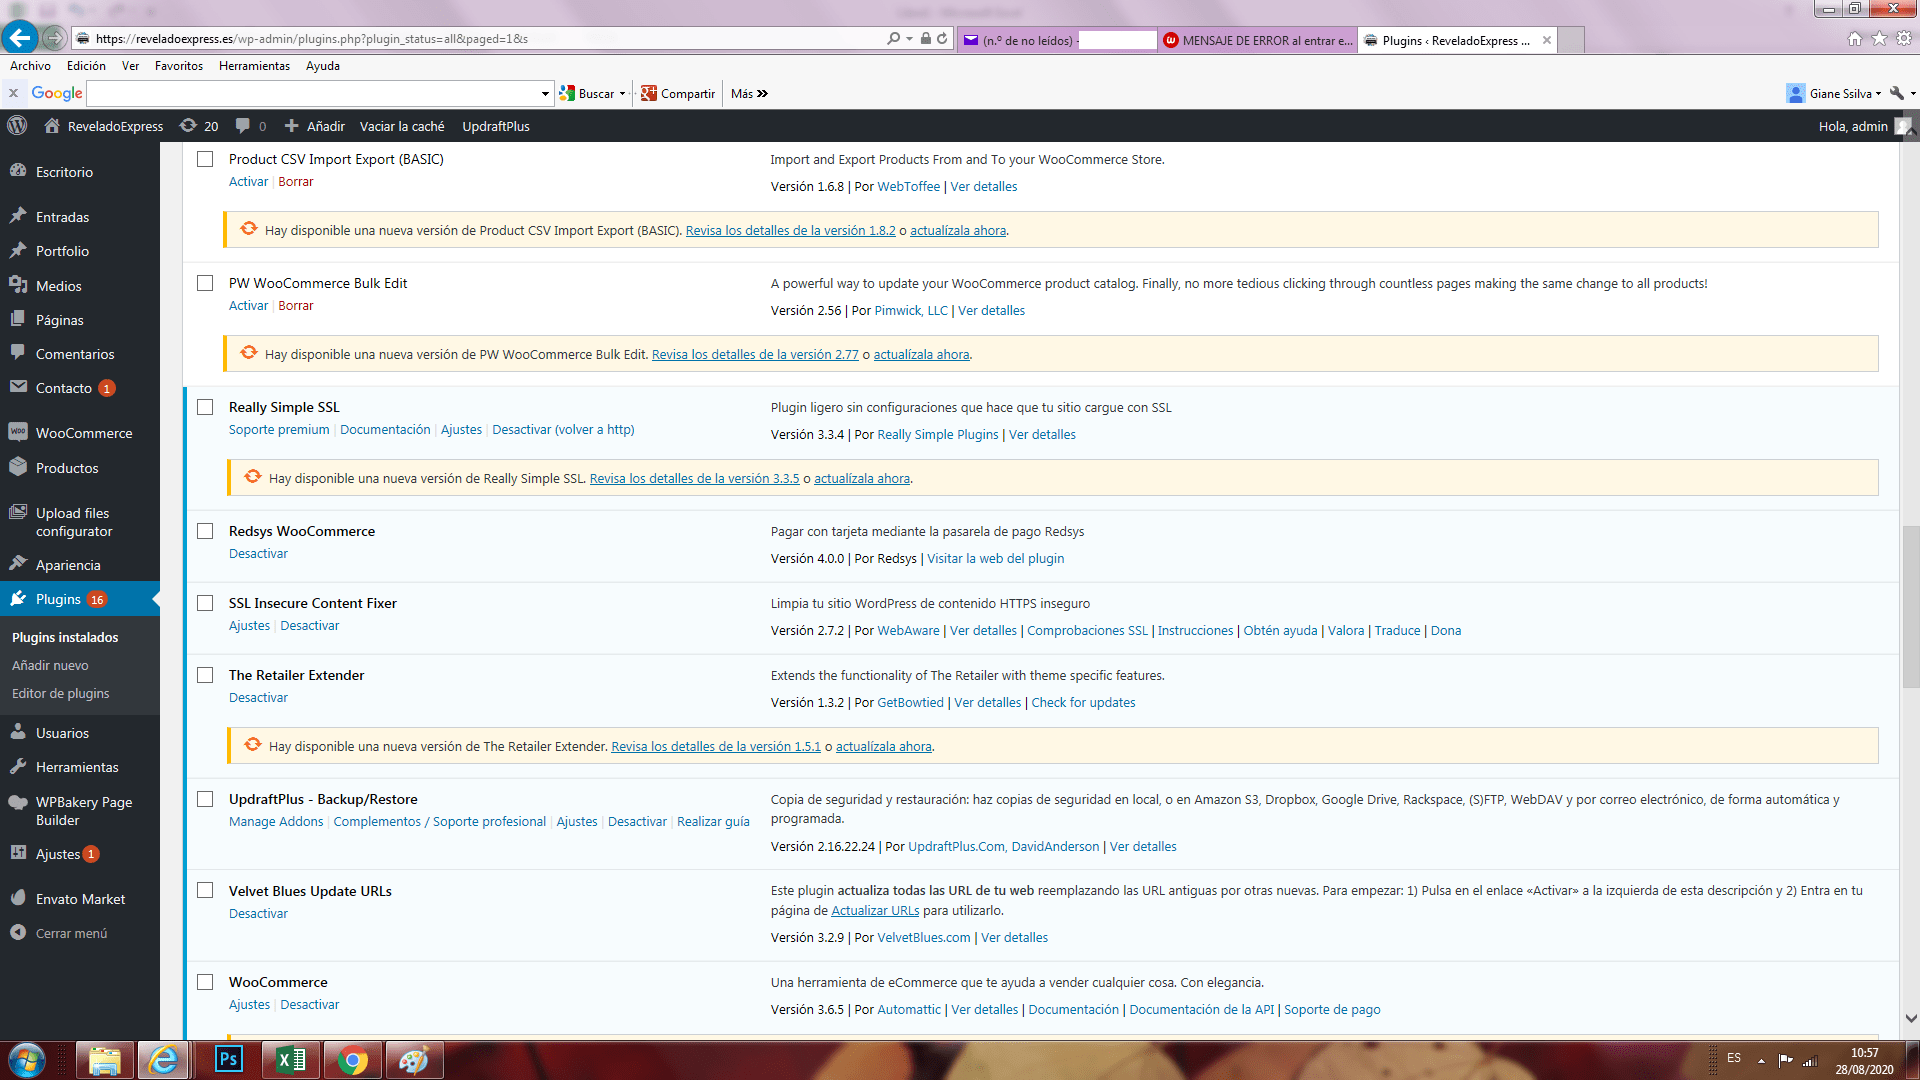Click actualízala ahora for Really Simple SSL
Image resolution: width=1920 pixels, height=1080 pixels.
862,479
